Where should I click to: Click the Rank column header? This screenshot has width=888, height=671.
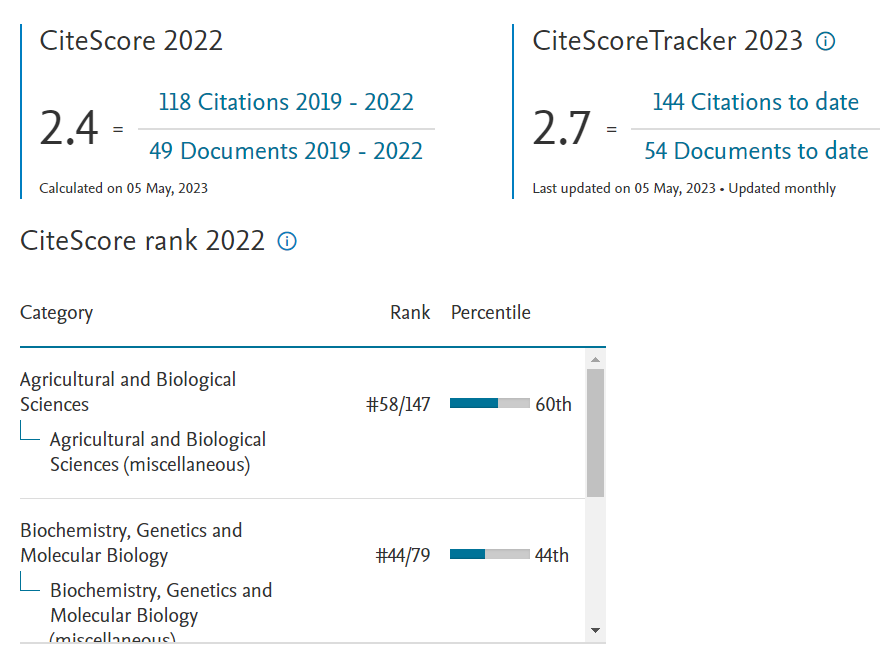pos(410,313)
